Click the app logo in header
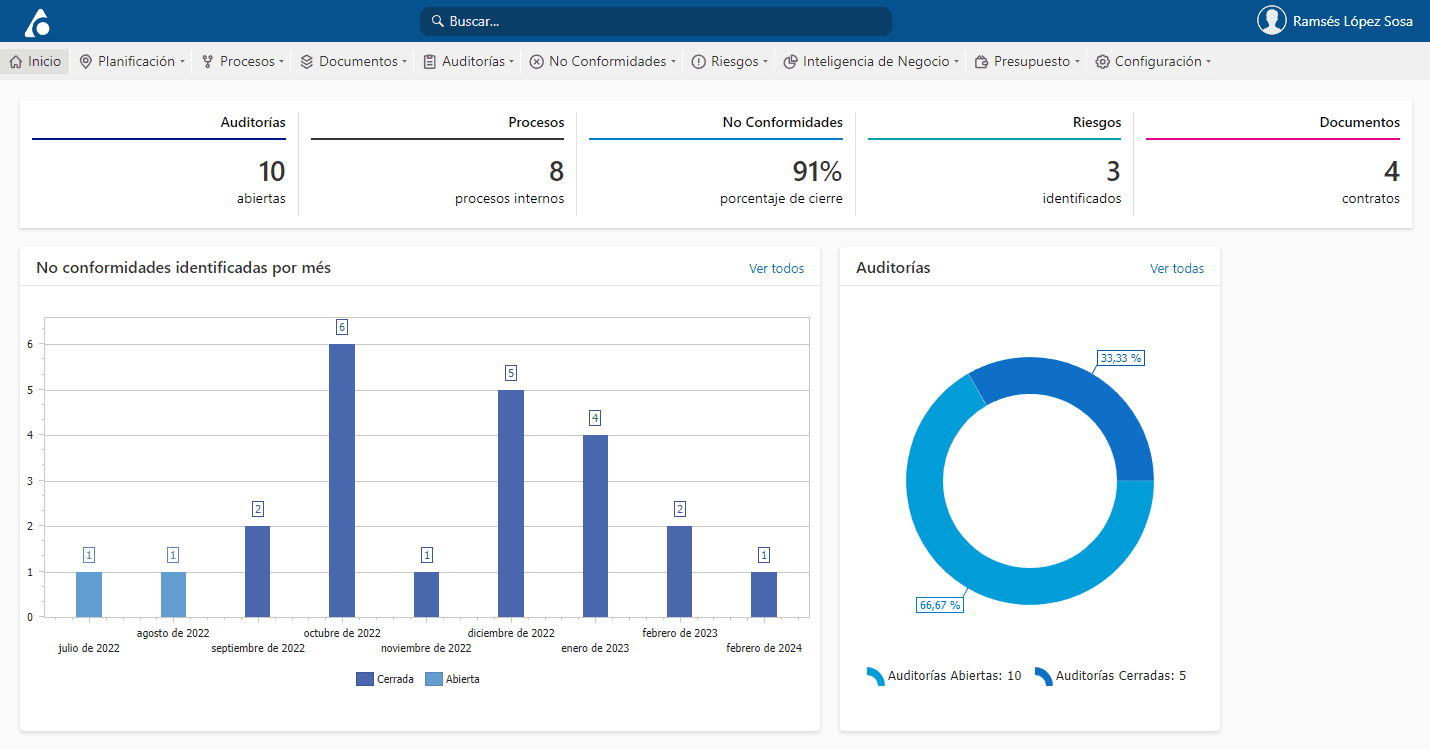1430x749 pixels. pos(38,22)
